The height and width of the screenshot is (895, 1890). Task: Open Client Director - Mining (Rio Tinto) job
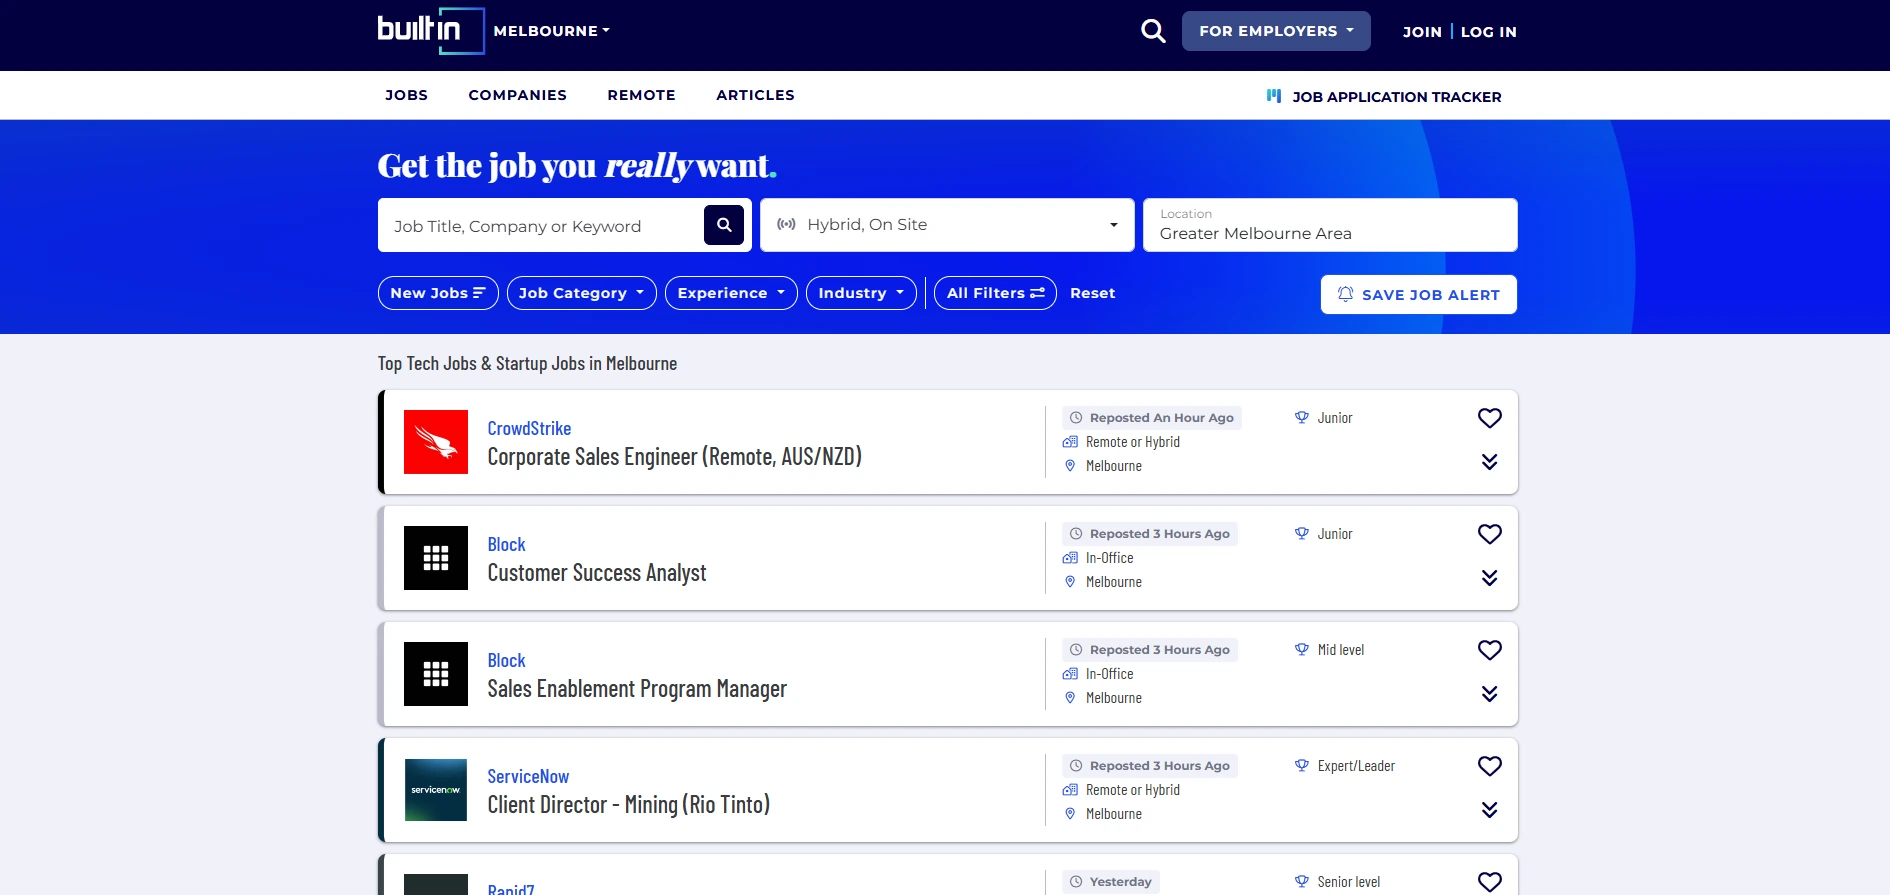tap(629, 805)
